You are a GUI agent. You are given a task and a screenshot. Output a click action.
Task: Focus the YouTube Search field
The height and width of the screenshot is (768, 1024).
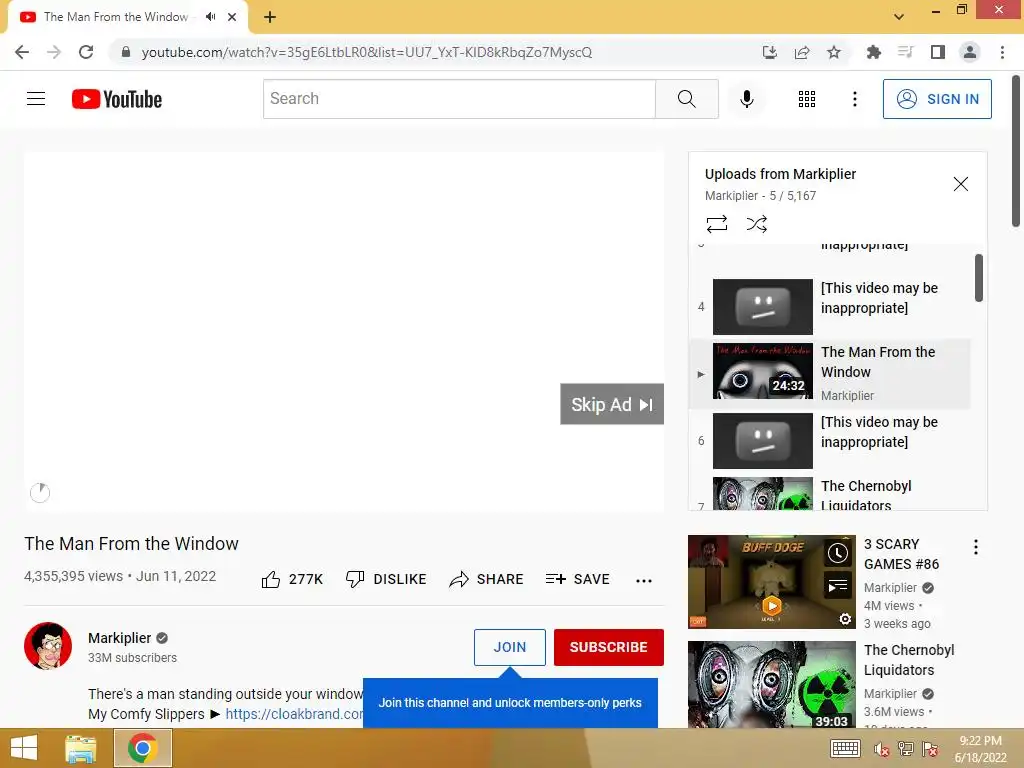point(459,99)
